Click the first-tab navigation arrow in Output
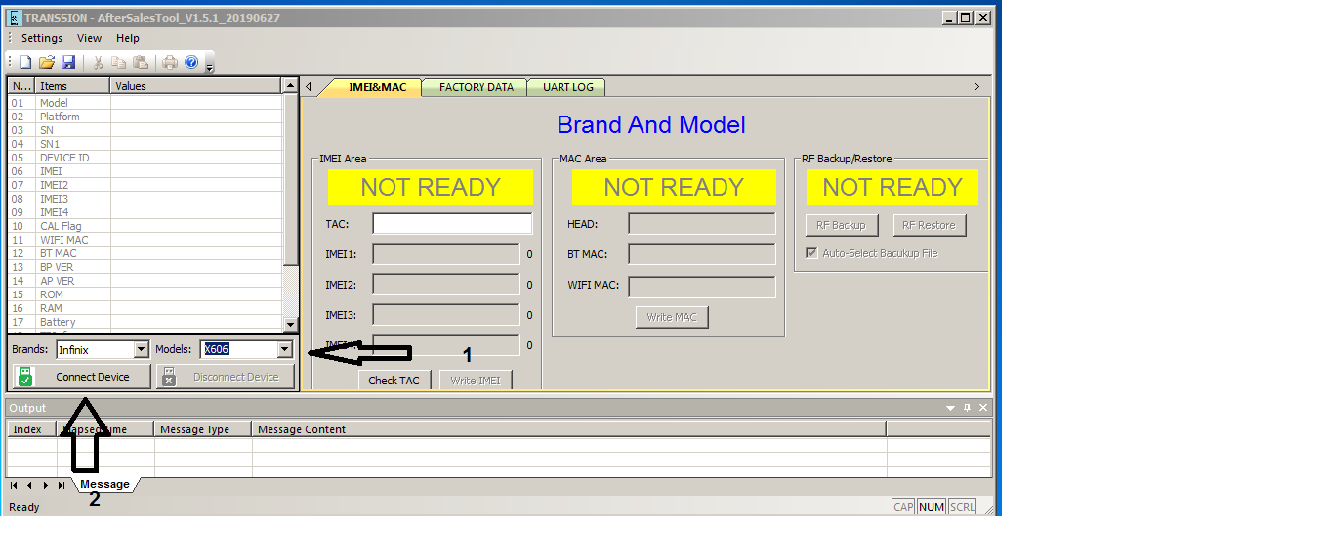The height and width of the screenshot is (549, 1333). [14, 485]
